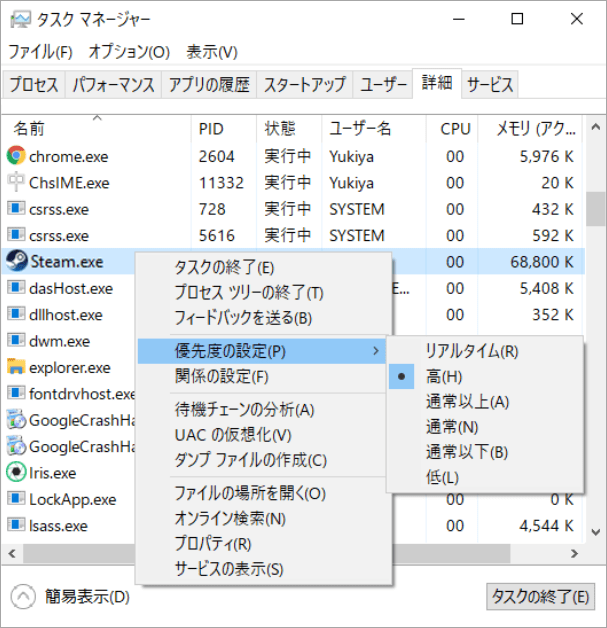Open the ファイル(F) menu
The width and height of the screenshot is (607, 628).
click(40, 52)
